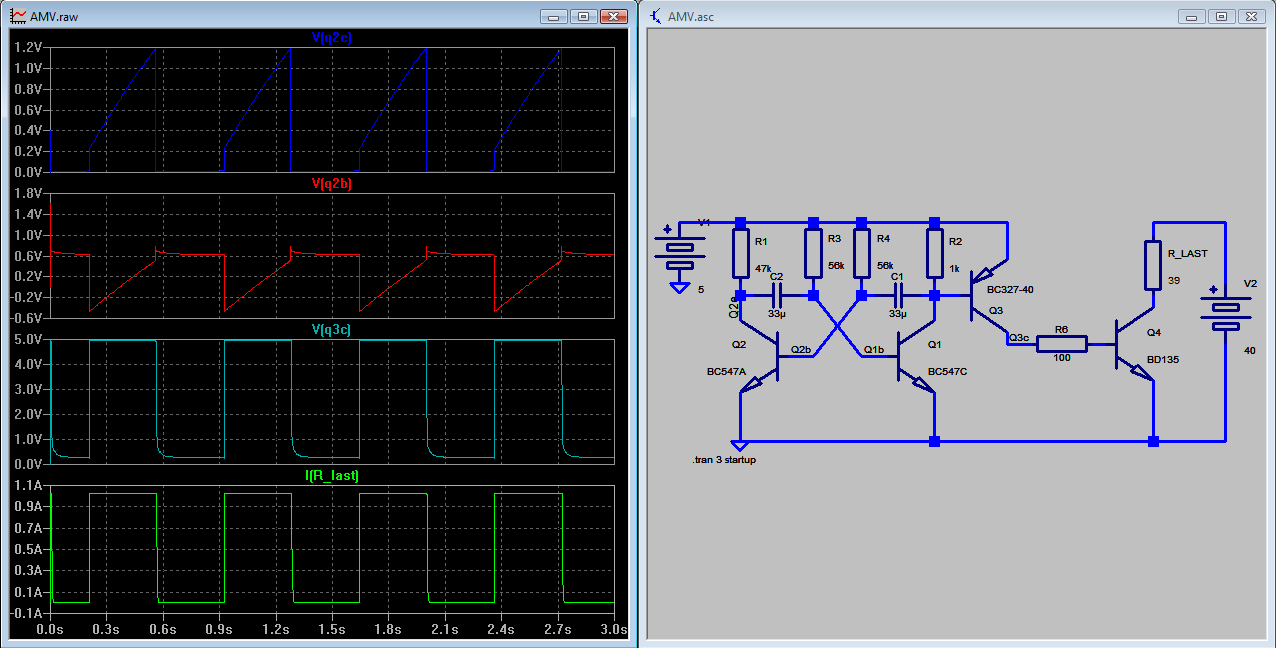Click the AMV.raw waveform window title icon
This screenshot has height=648, width=1276.
pyautogui.click(x=17, y=16)
